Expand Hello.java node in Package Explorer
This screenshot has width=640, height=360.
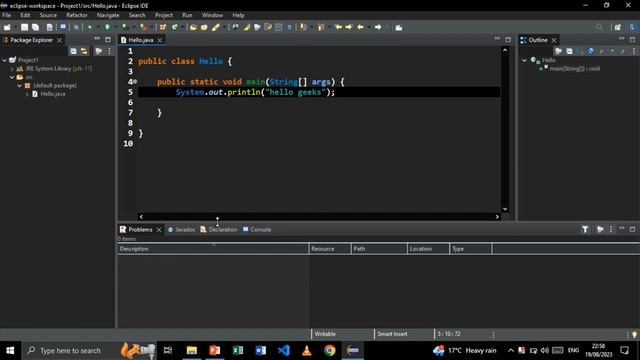point(27,94)
